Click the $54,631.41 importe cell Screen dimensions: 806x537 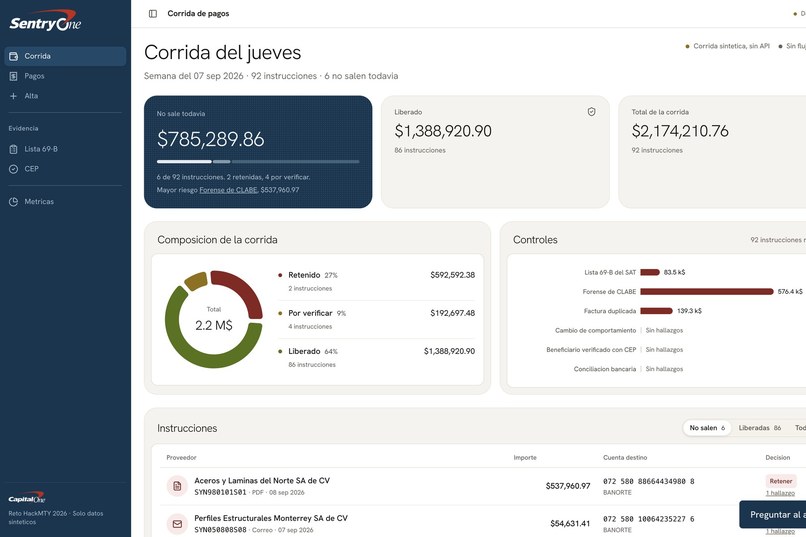[x=570, y=524]
